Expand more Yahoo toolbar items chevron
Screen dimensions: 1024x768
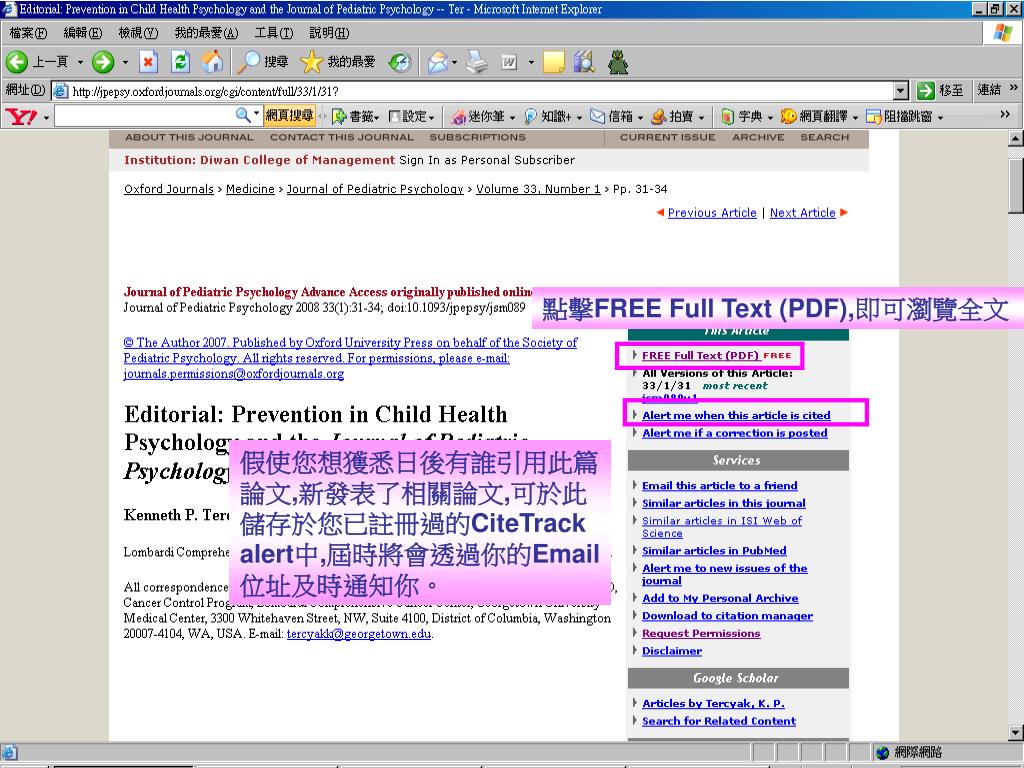pos(1004,114)
